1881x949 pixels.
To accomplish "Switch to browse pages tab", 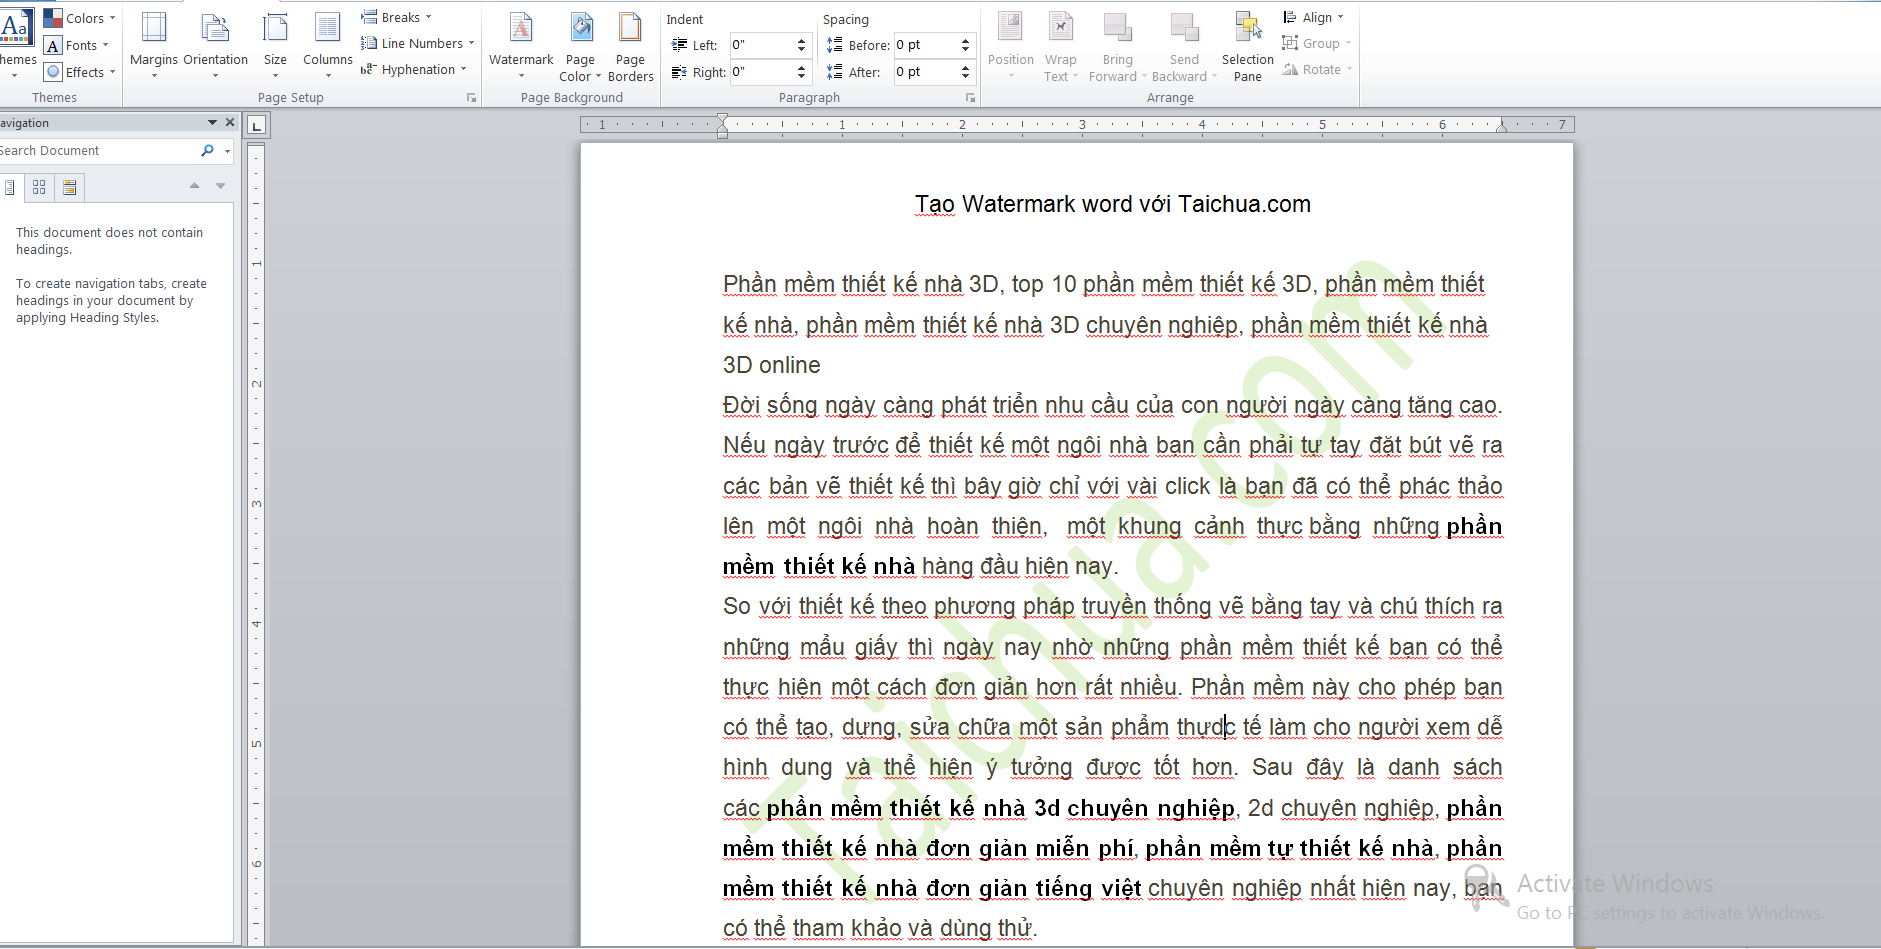I will (39, 187).
